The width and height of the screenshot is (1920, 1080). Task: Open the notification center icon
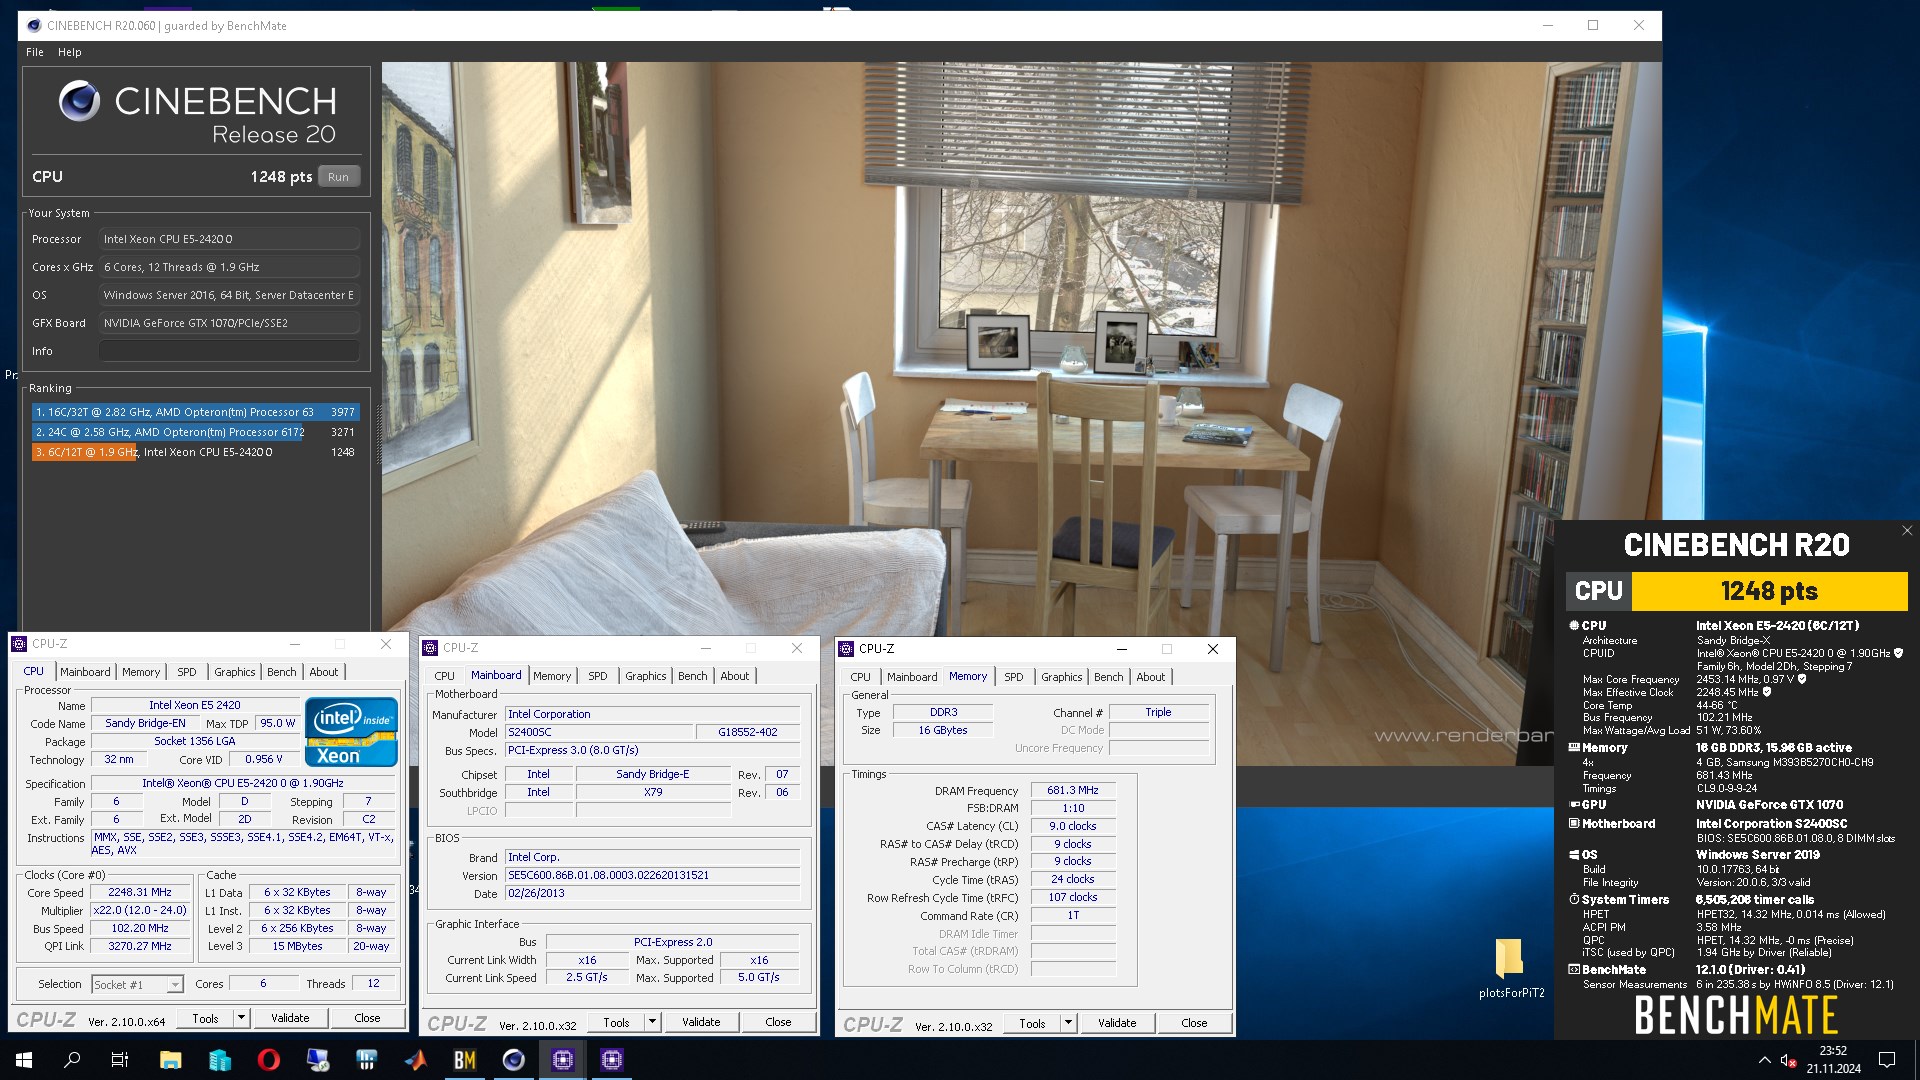pyautogui.click(x=1887, y=1060)
